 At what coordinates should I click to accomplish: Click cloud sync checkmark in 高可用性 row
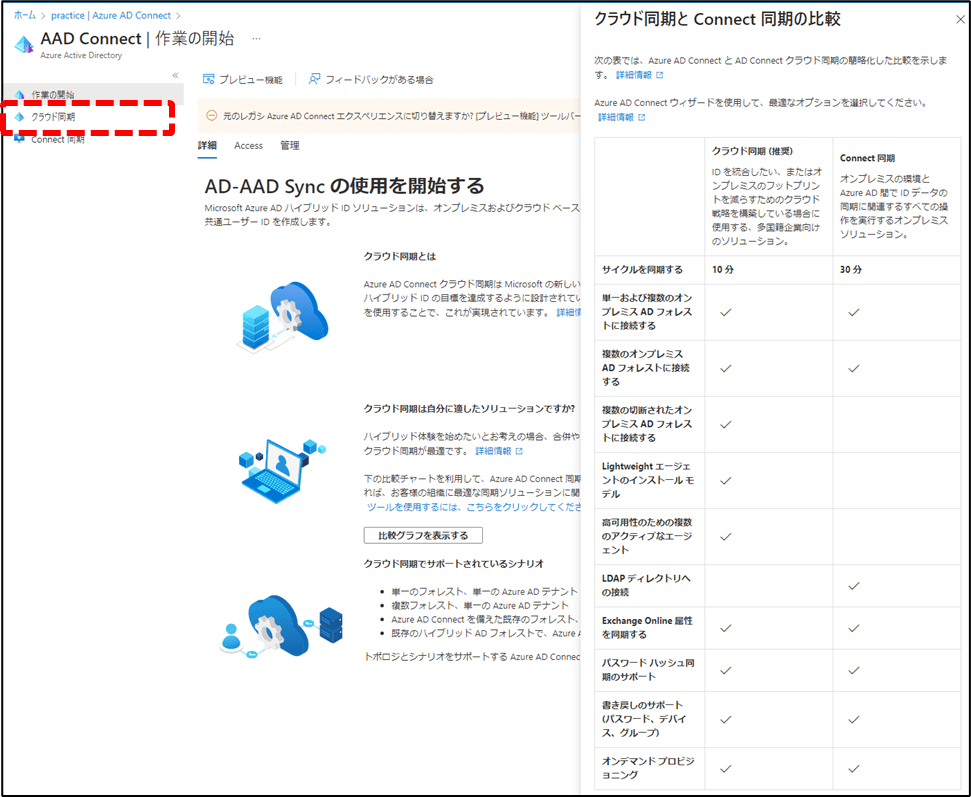pyautogui.click(x=725, y=536)
